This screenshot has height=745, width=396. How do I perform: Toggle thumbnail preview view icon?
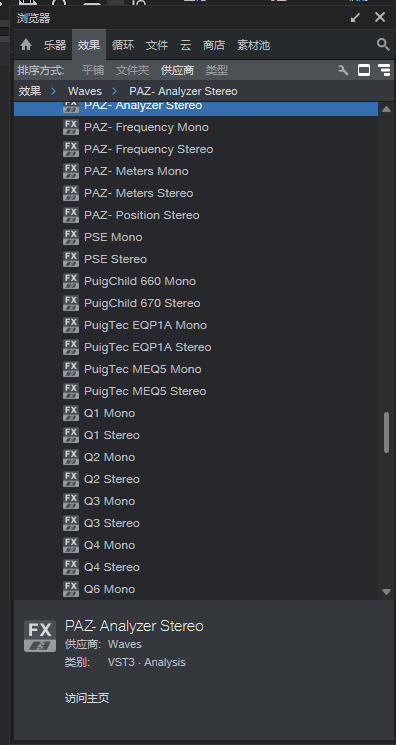point(364,70)
